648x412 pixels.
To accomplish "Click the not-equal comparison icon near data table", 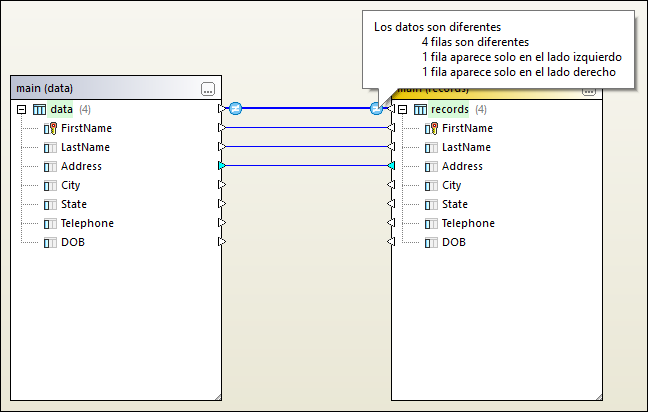I will click(x=235, y=109).
